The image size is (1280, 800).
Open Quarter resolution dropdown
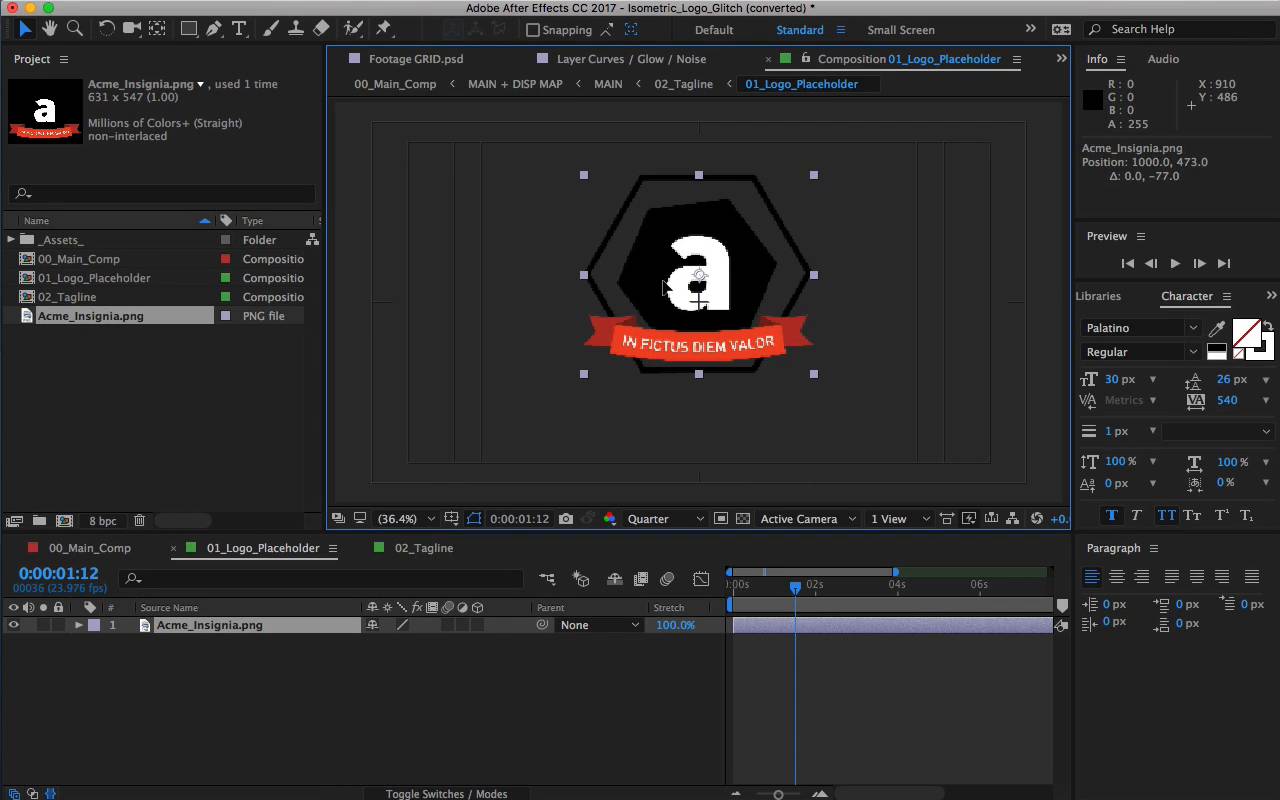[665, 519]
